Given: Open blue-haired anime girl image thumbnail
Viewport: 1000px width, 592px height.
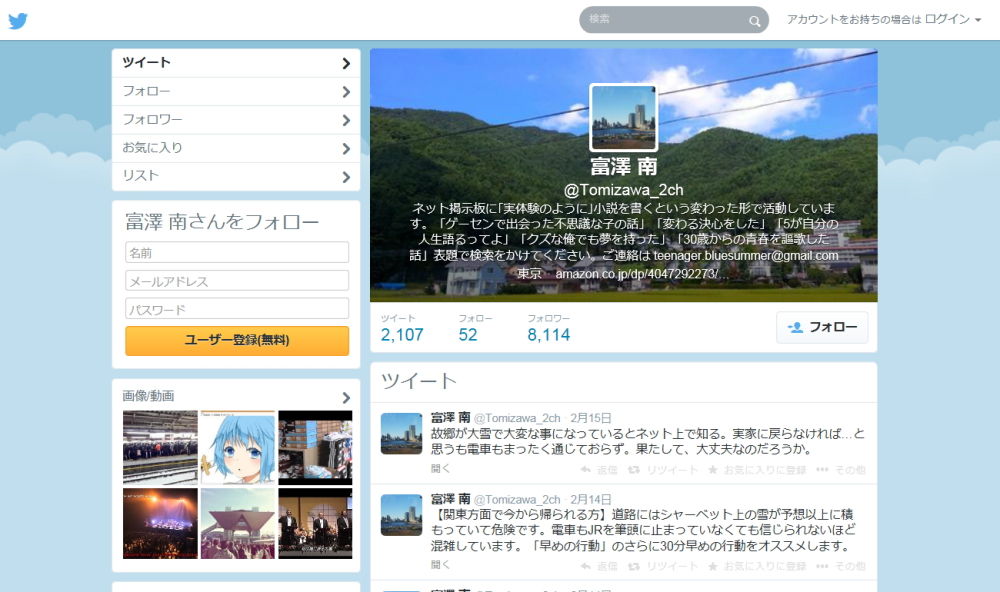Looking at the screenshot, I should tap(238, 447).
